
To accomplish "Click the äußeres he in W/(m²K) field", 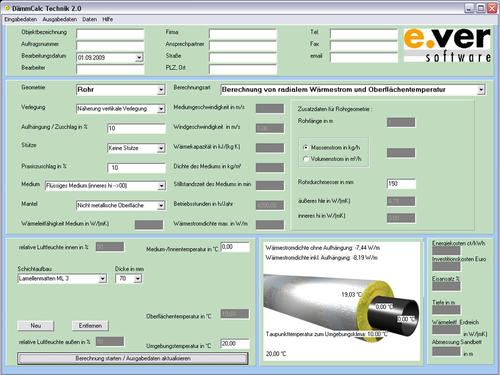I will pyautogui.click(x=401, y=201).
